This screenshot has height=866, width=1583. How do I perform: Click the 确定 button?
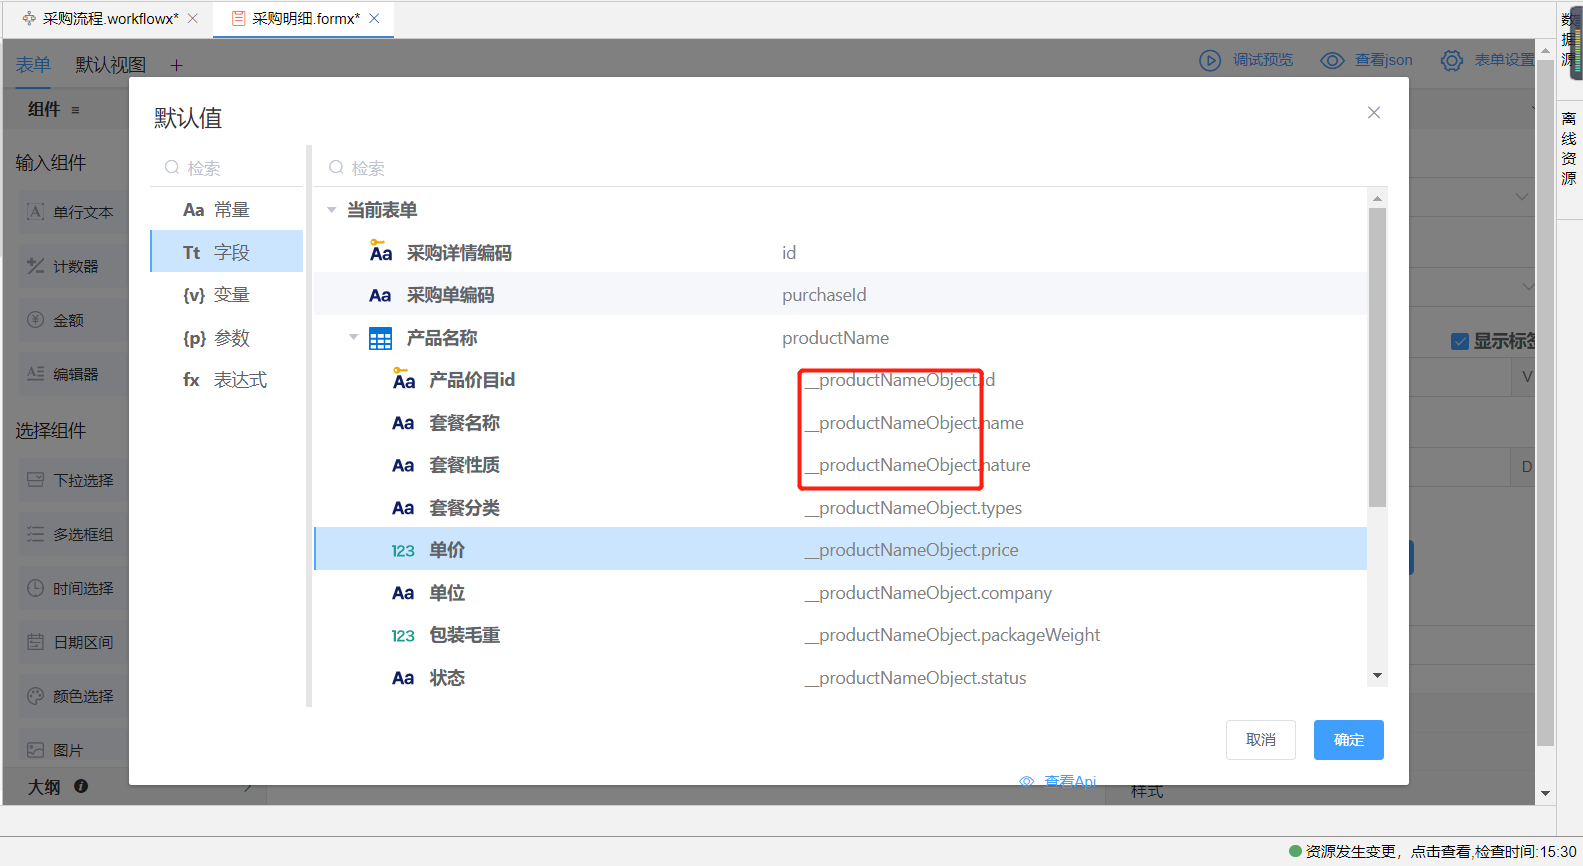pos(1348,740)
